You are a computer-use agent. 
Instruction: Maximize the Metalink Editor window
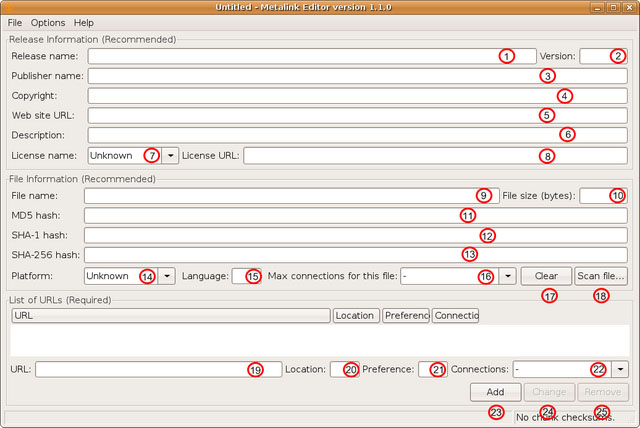[x=613, y=7]
